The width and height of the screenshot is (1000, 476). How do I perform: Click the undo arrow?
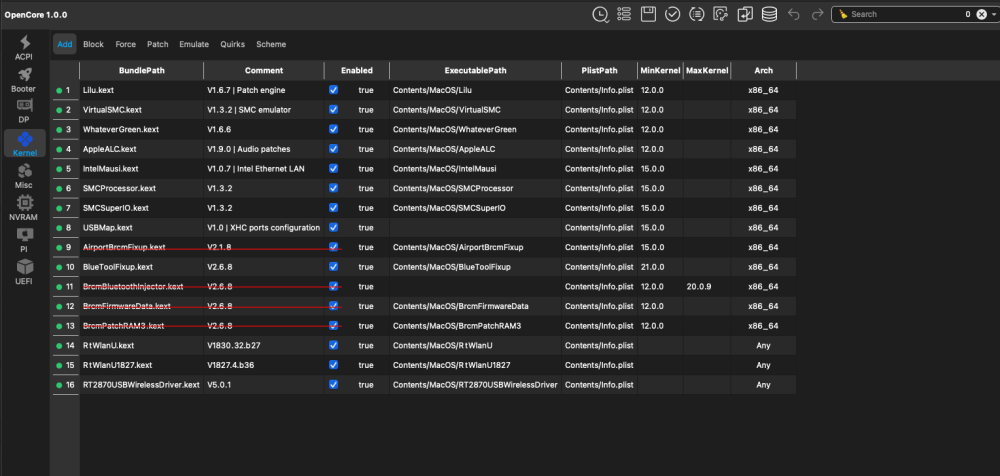click(x=793, y=14)
